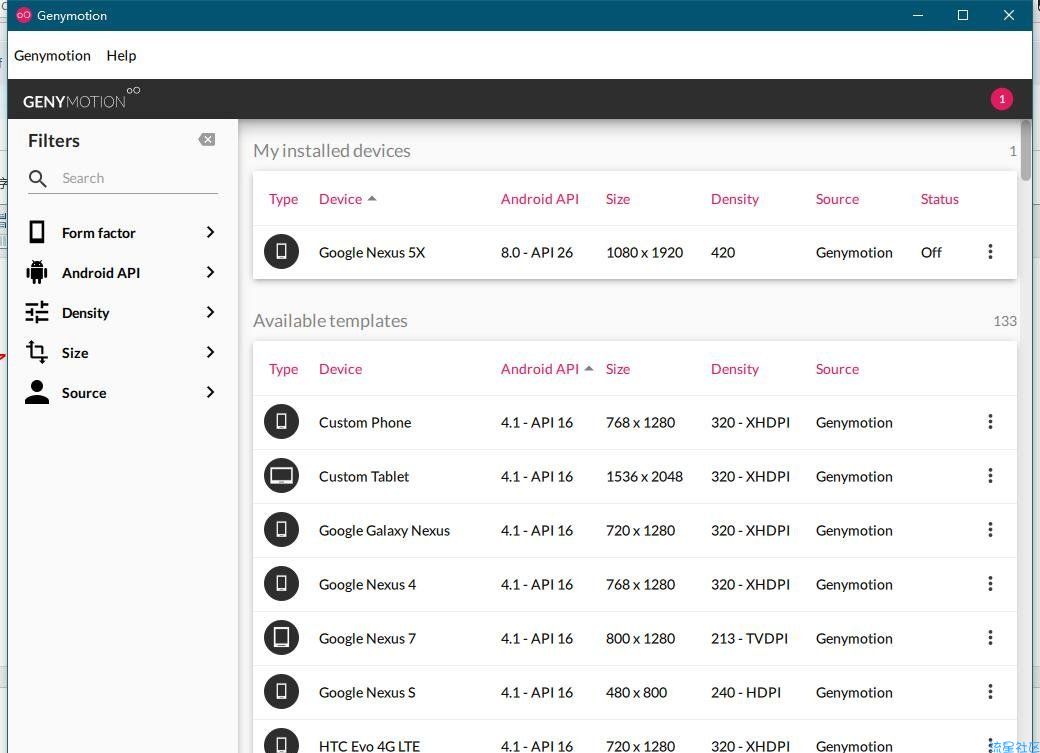The height and width of the screenshot is (753, 1040).
Task: Click the 213 - TVDPI density cell
Action: [749, 638]
